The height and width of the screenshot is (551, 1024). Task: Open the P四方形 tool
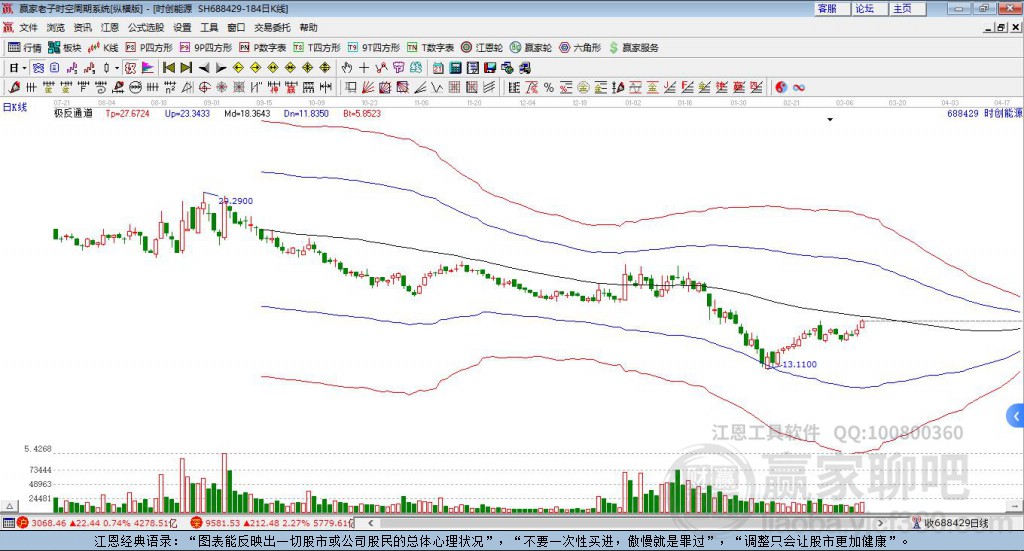click(149, 48)
